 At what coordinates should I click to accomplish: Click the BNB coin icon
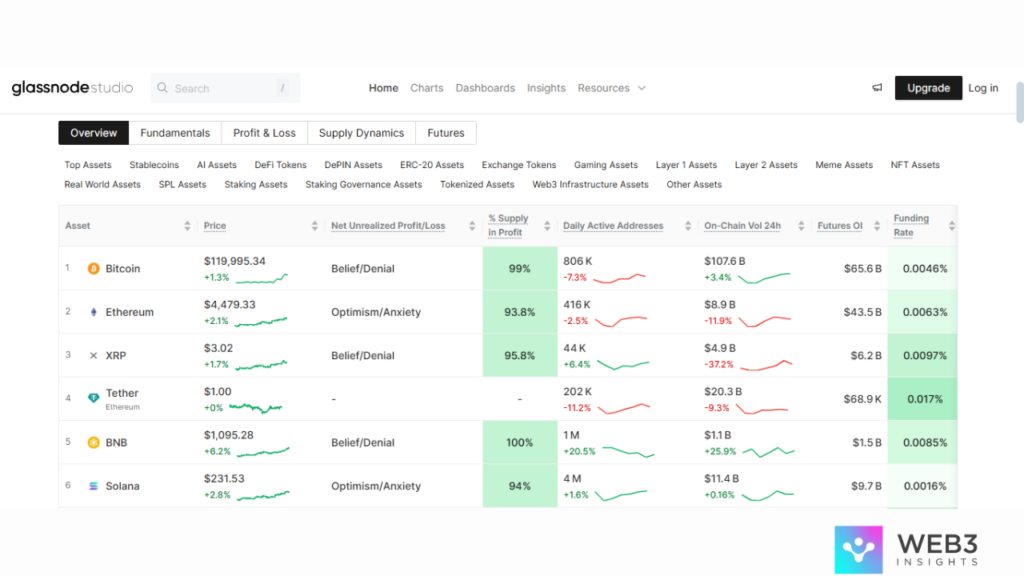click(x=93, y=442)
